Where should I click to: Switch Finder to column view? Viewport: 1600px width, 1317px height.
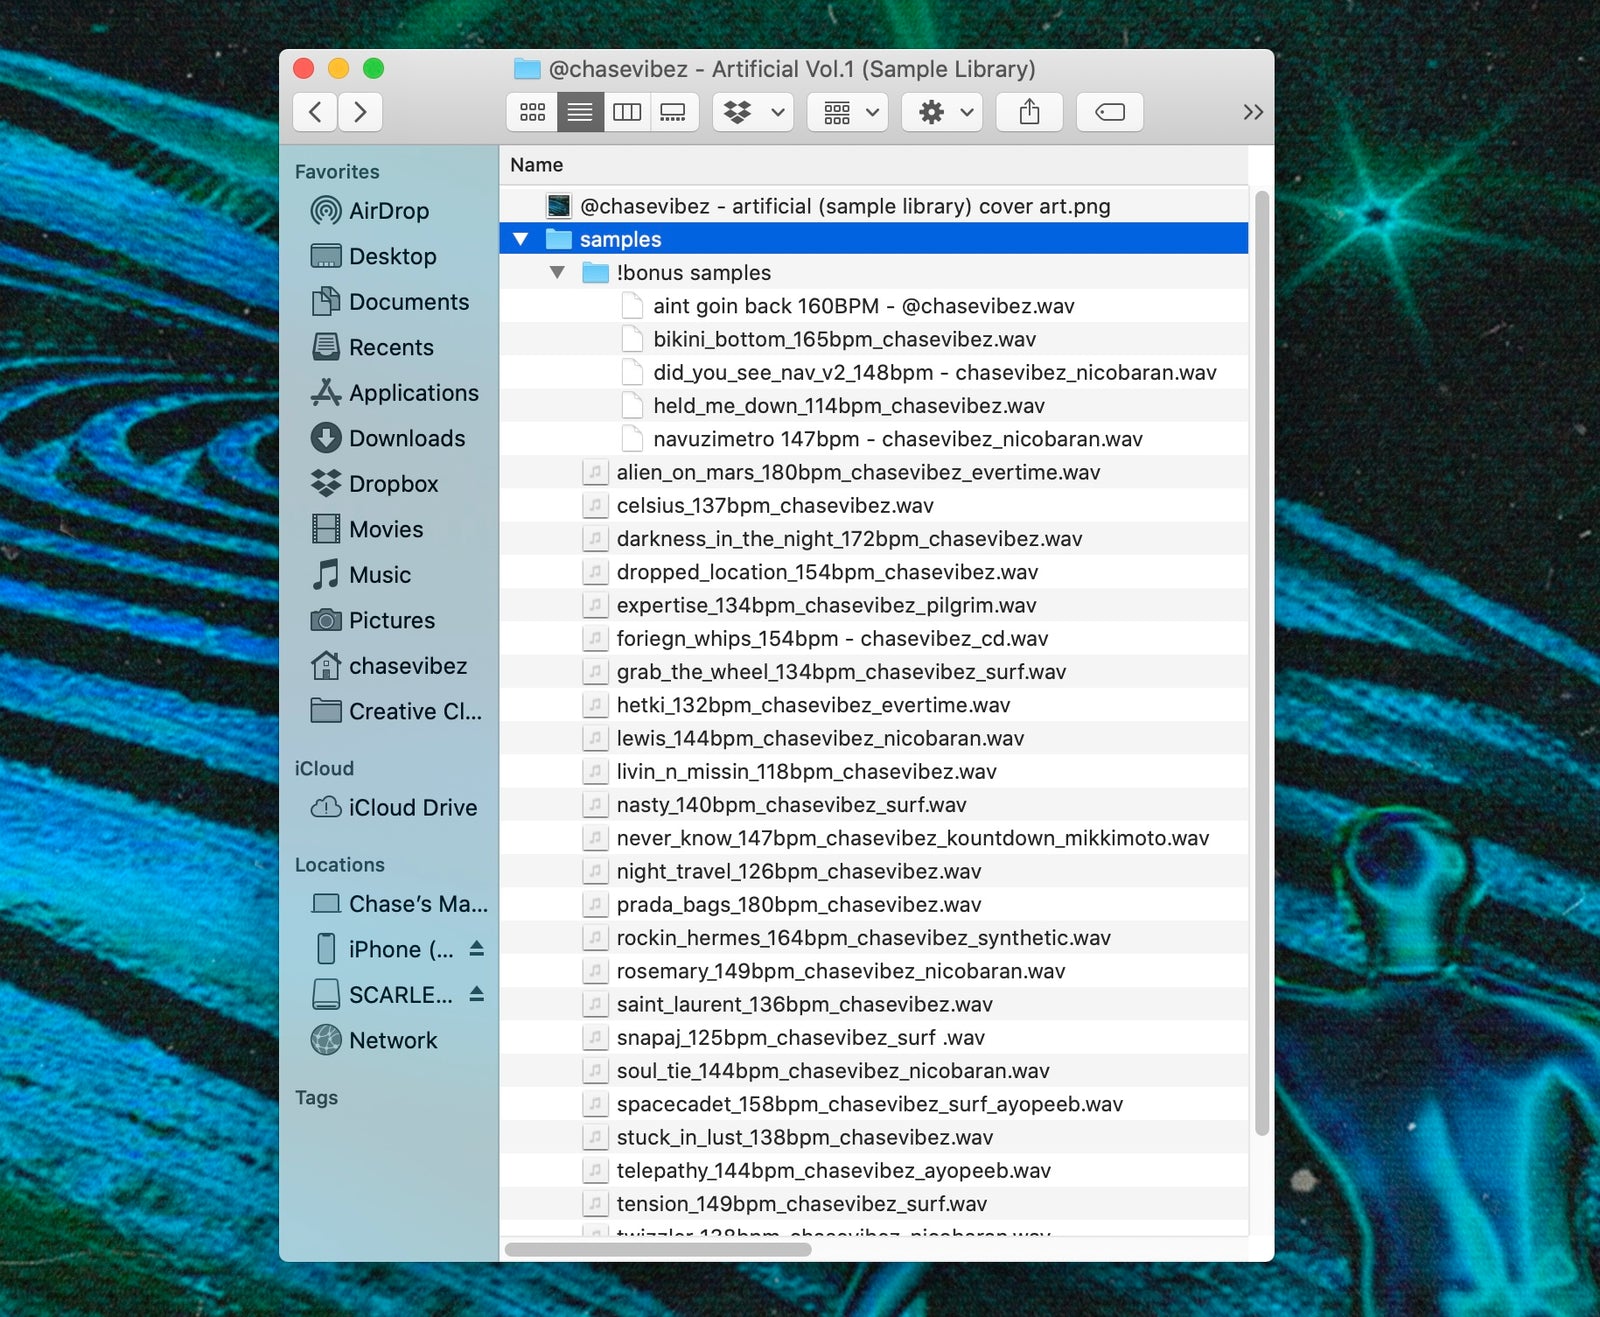click(x=627, y=112)
